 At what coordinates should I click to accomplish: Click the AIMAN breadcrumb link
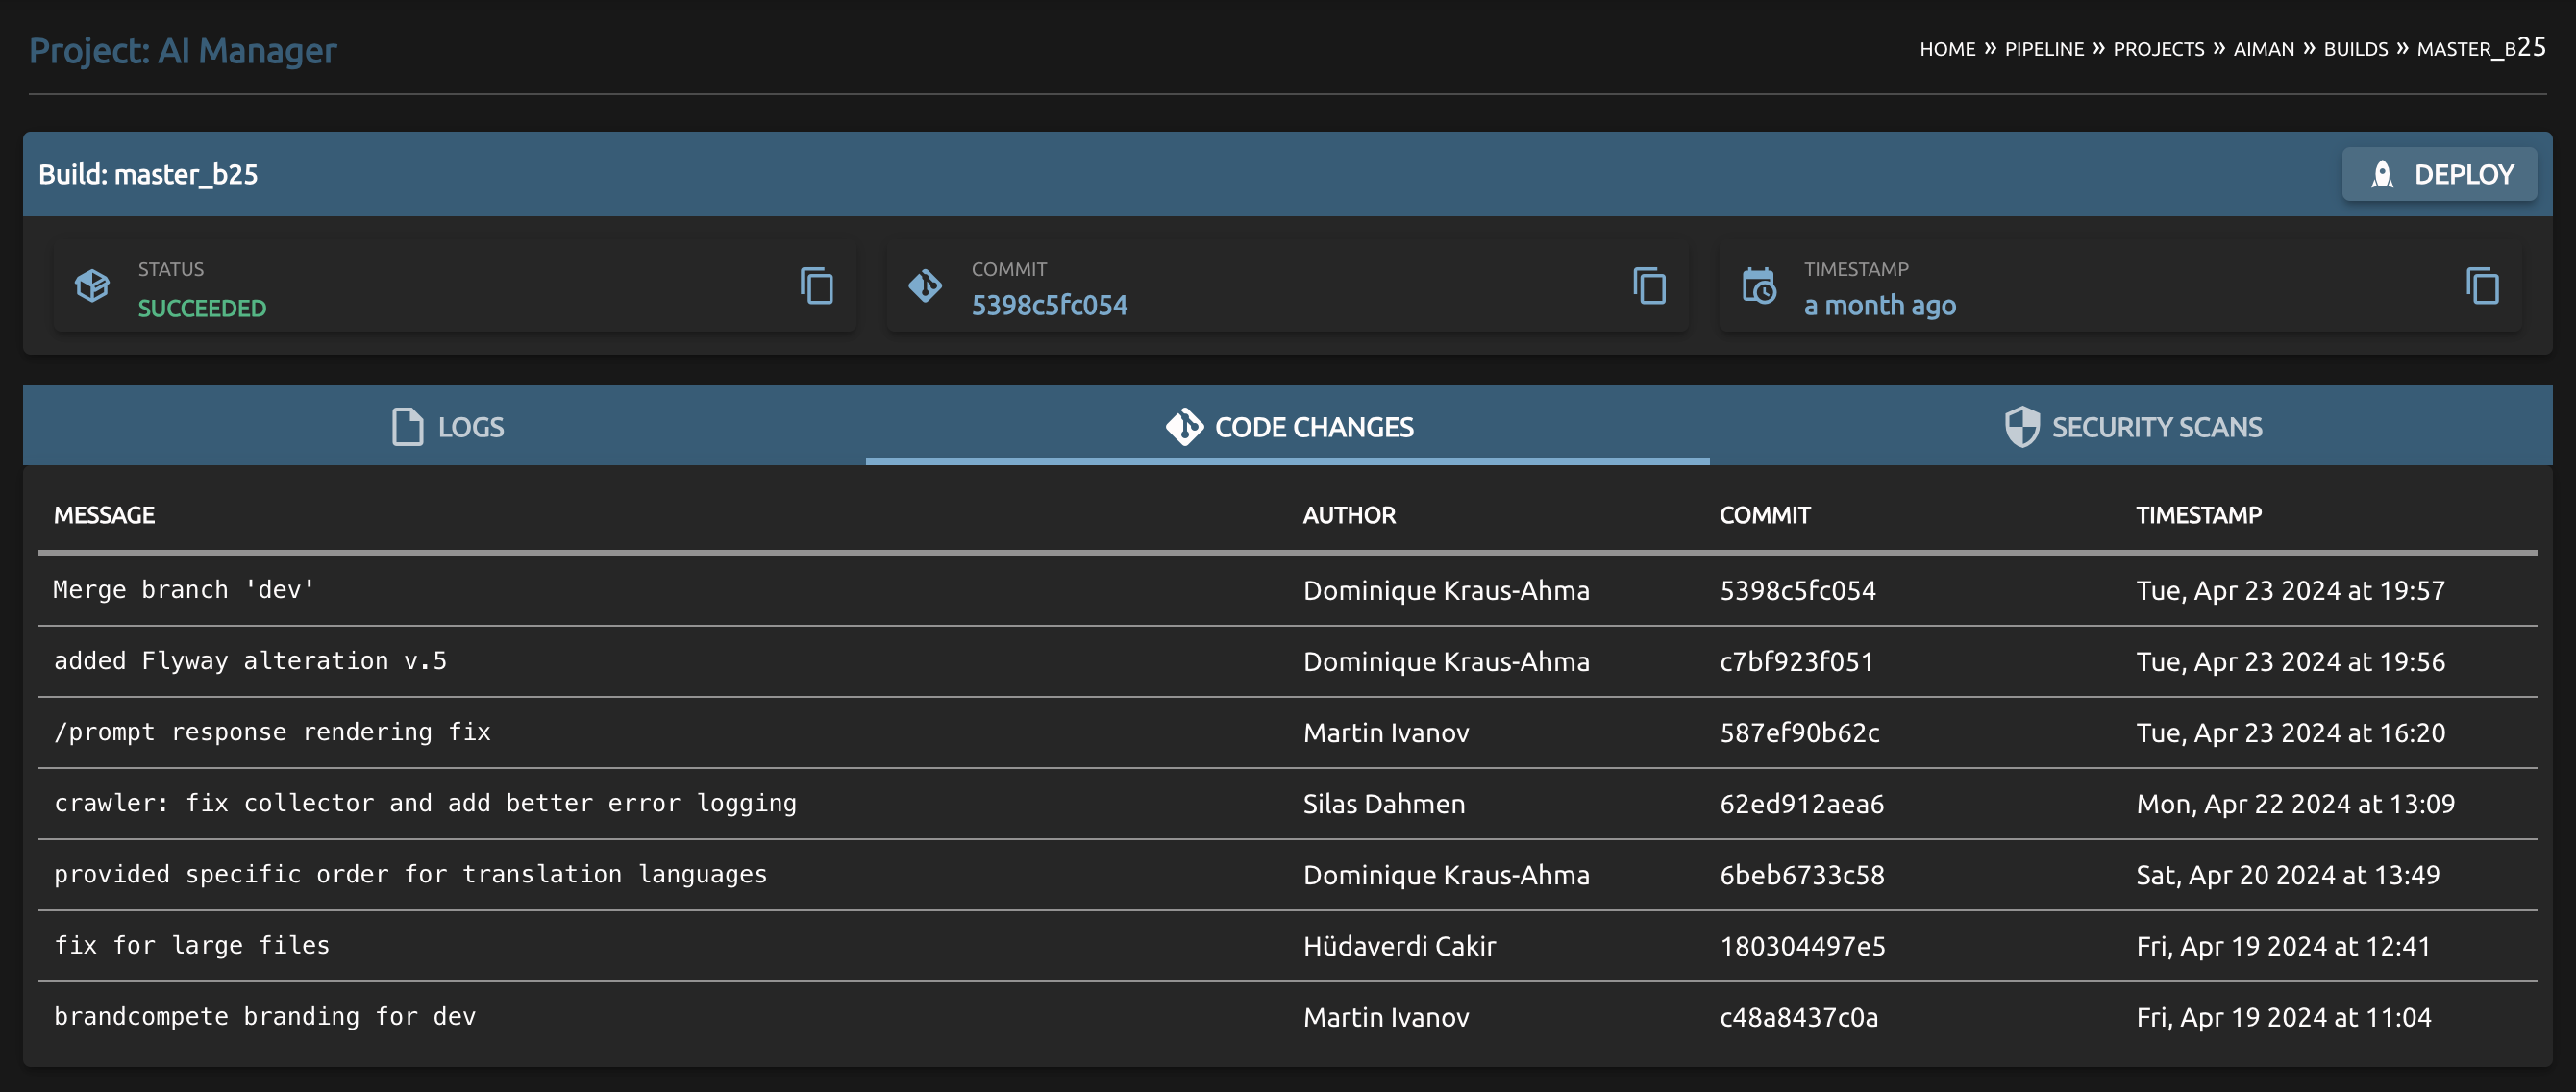point(2263,49)
